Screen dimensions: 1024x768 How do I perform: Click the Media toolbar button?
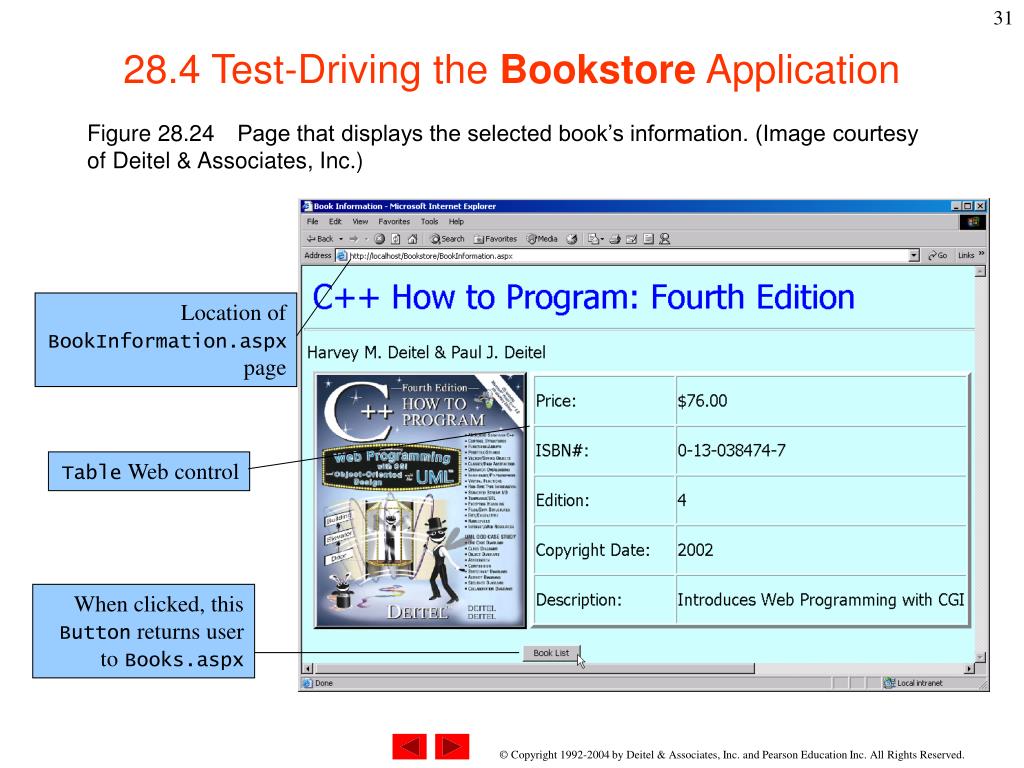coord(542,239)
